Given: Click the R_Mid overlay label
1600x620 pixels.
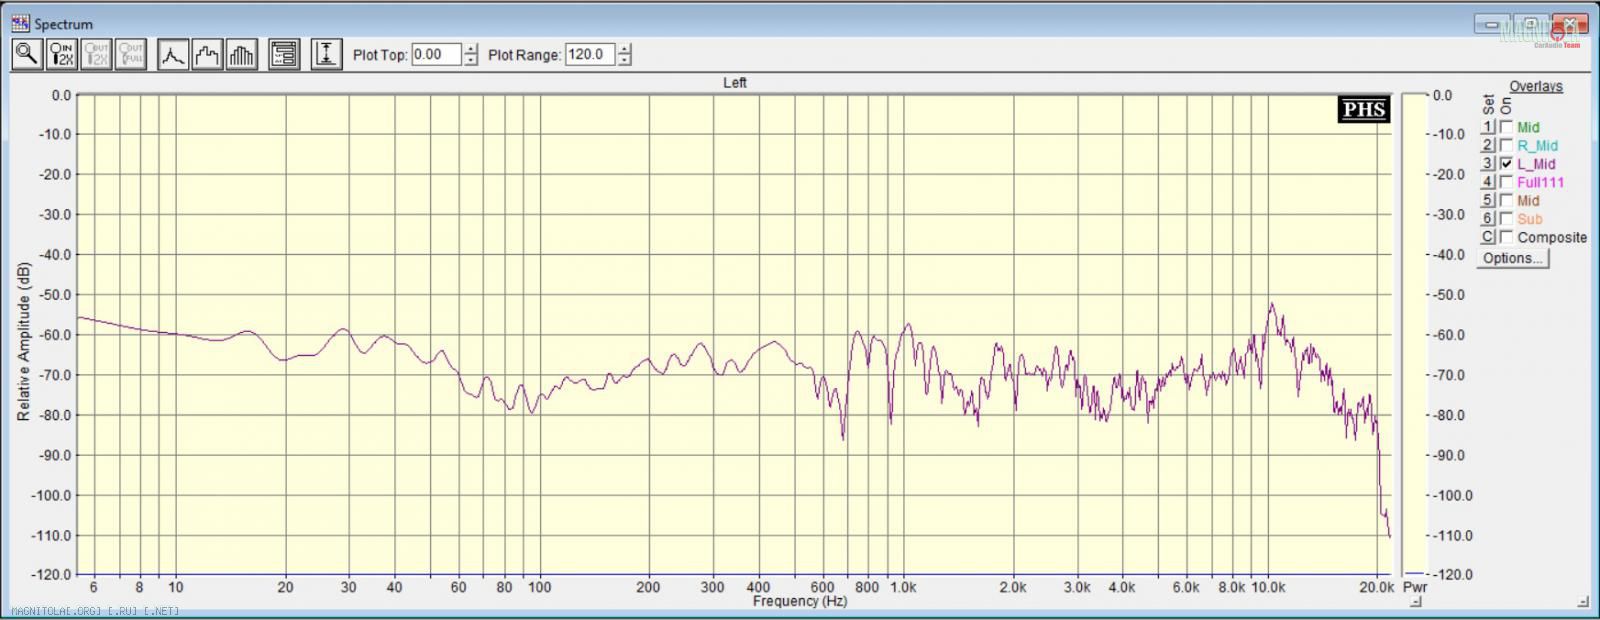Looking at the screenshot, I should 1537,146.
